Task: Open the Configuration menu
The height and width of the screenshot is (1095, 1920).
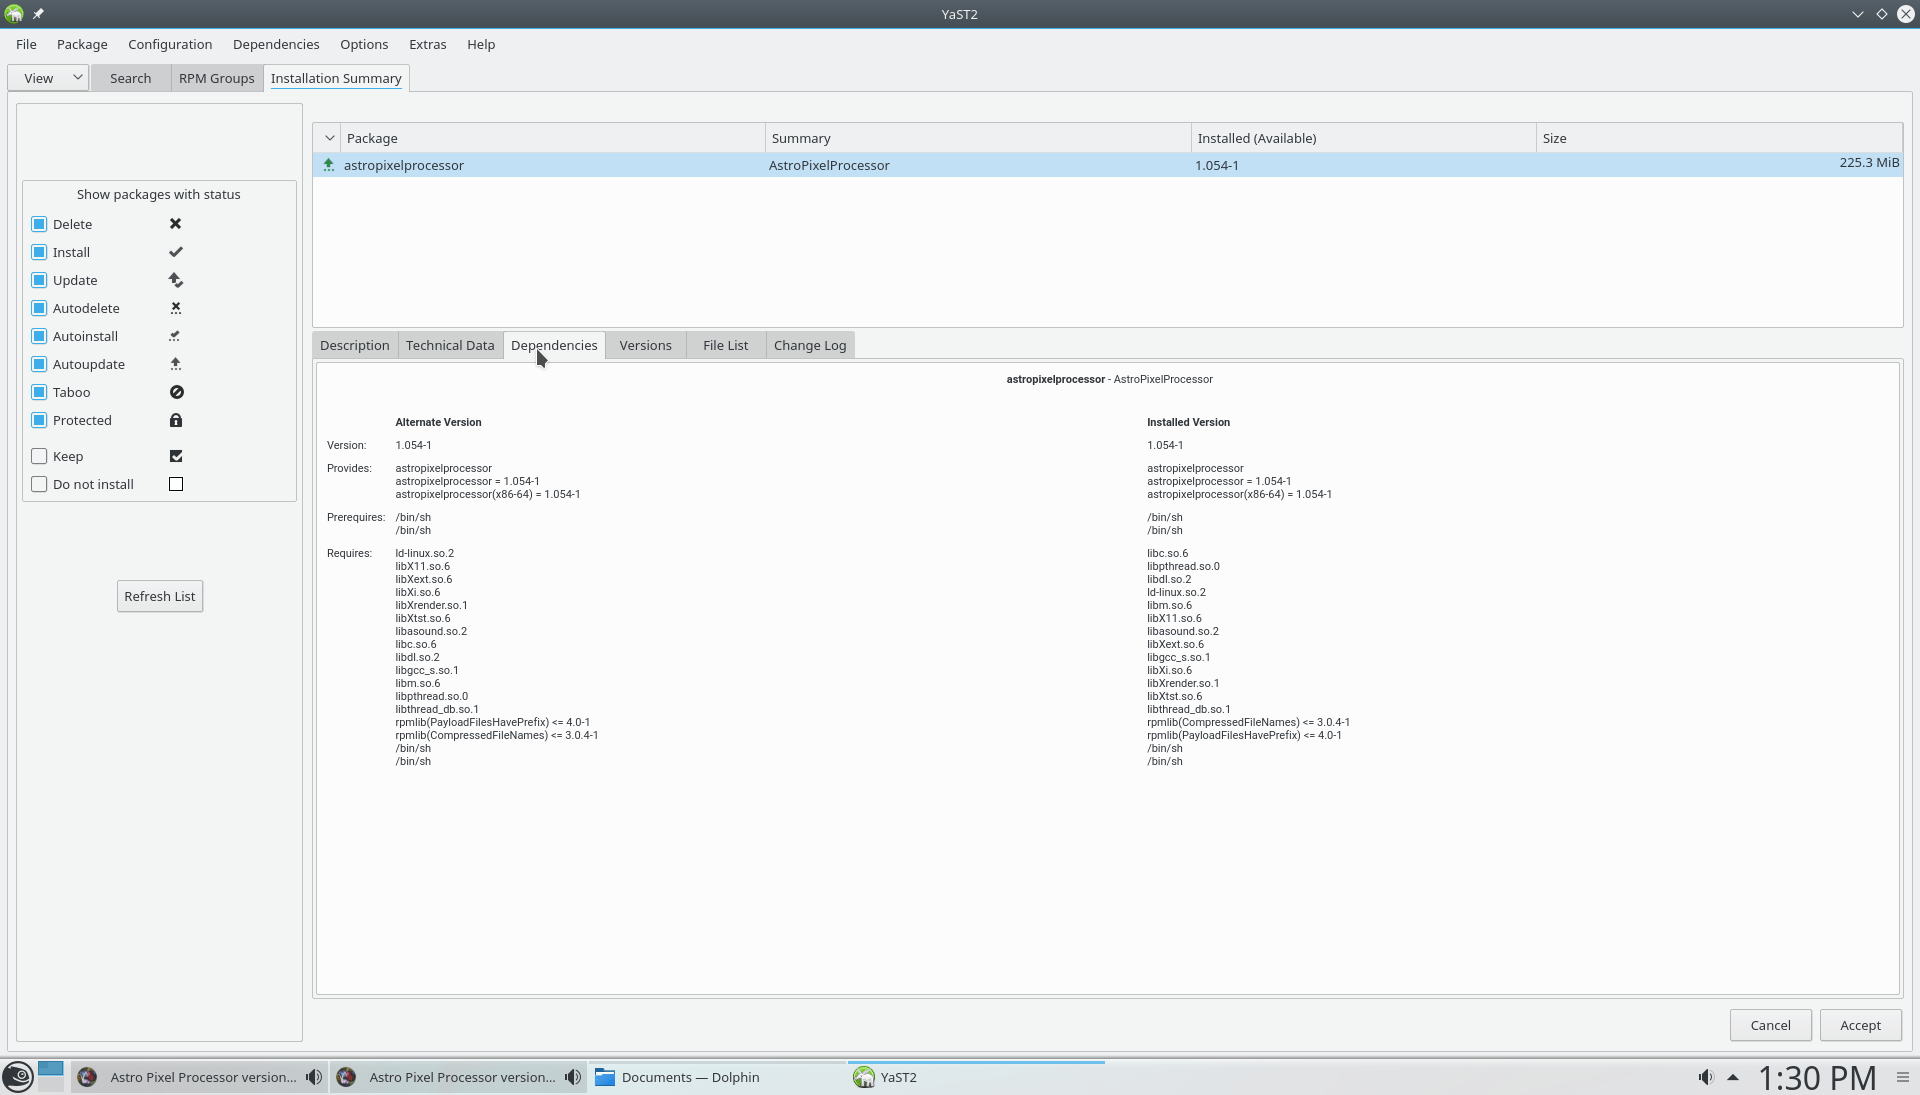Action: pyautogui.click(x=170, y=44)
